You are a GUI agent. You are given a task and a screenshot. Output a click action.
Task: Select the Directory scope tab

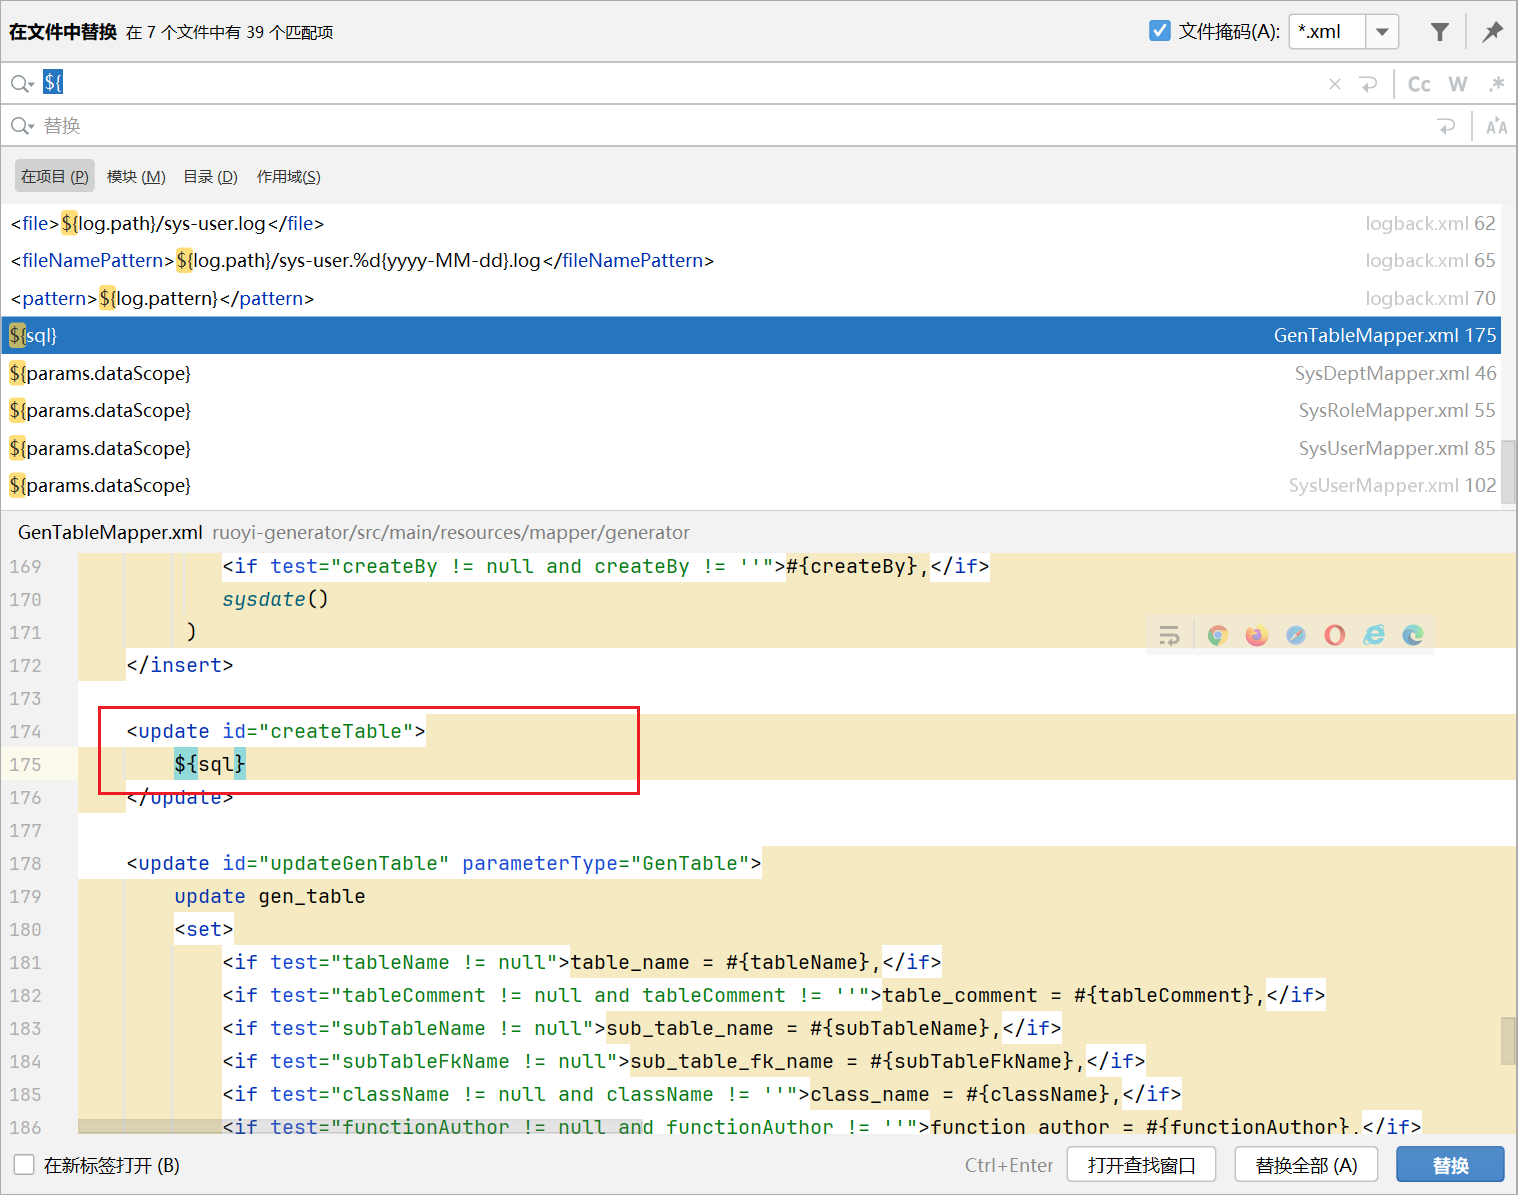(x=210, y=176)
